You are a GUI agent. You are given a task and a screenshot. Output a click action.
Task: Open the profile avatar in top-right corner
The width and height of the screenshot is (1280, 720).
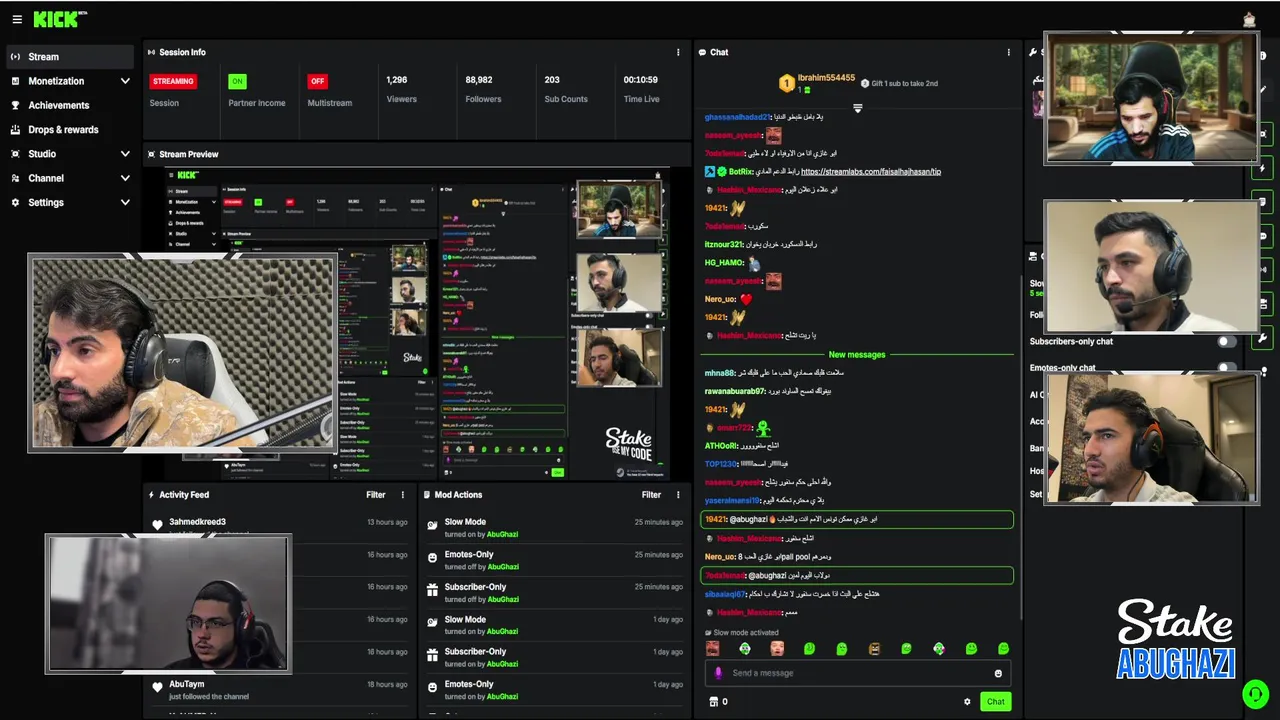1249,19
